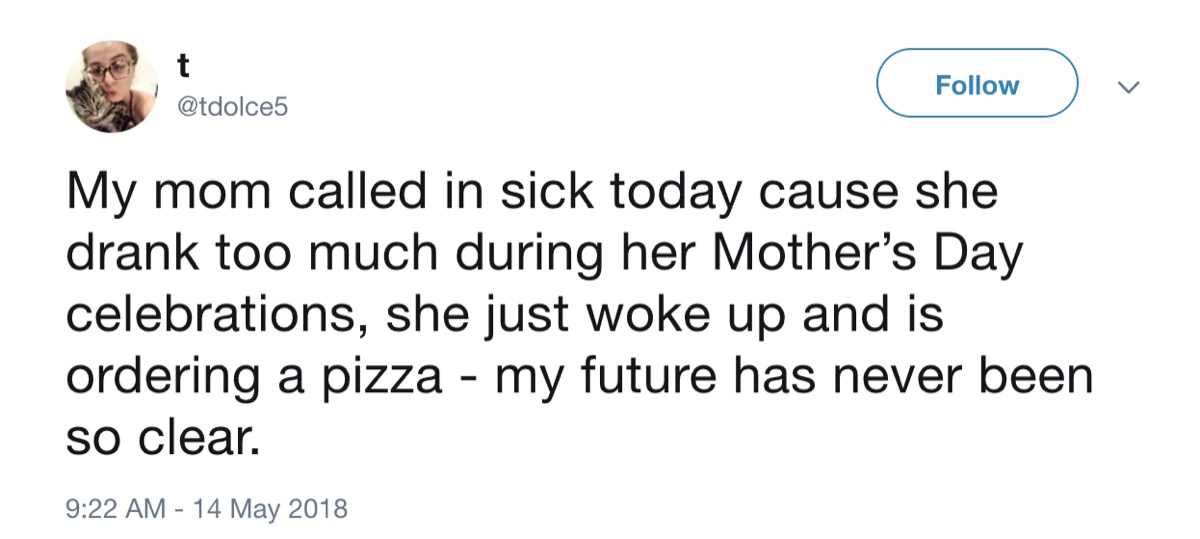Open the user's profile avatar photo

click(x=111, y=87)
